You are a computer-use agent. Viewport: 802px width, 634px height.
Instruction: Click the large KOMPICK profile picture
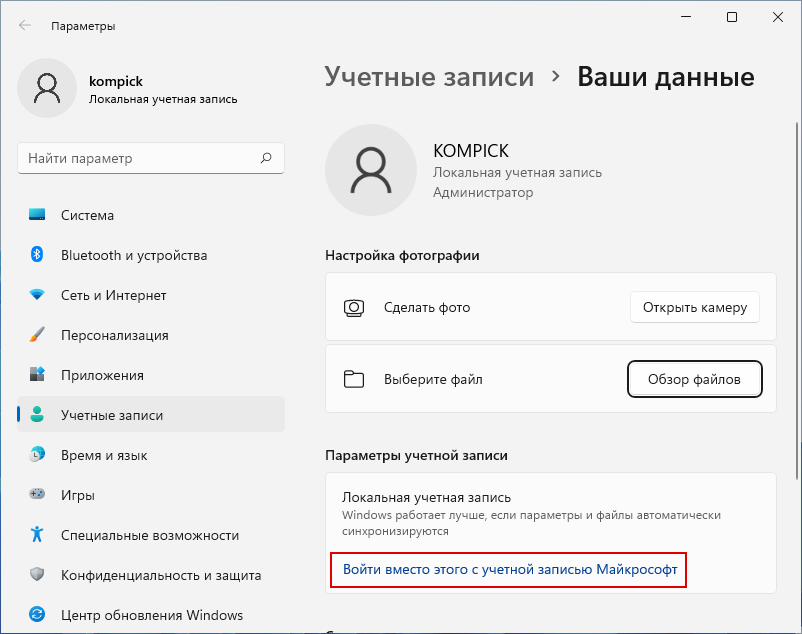[x=371, y=170]
